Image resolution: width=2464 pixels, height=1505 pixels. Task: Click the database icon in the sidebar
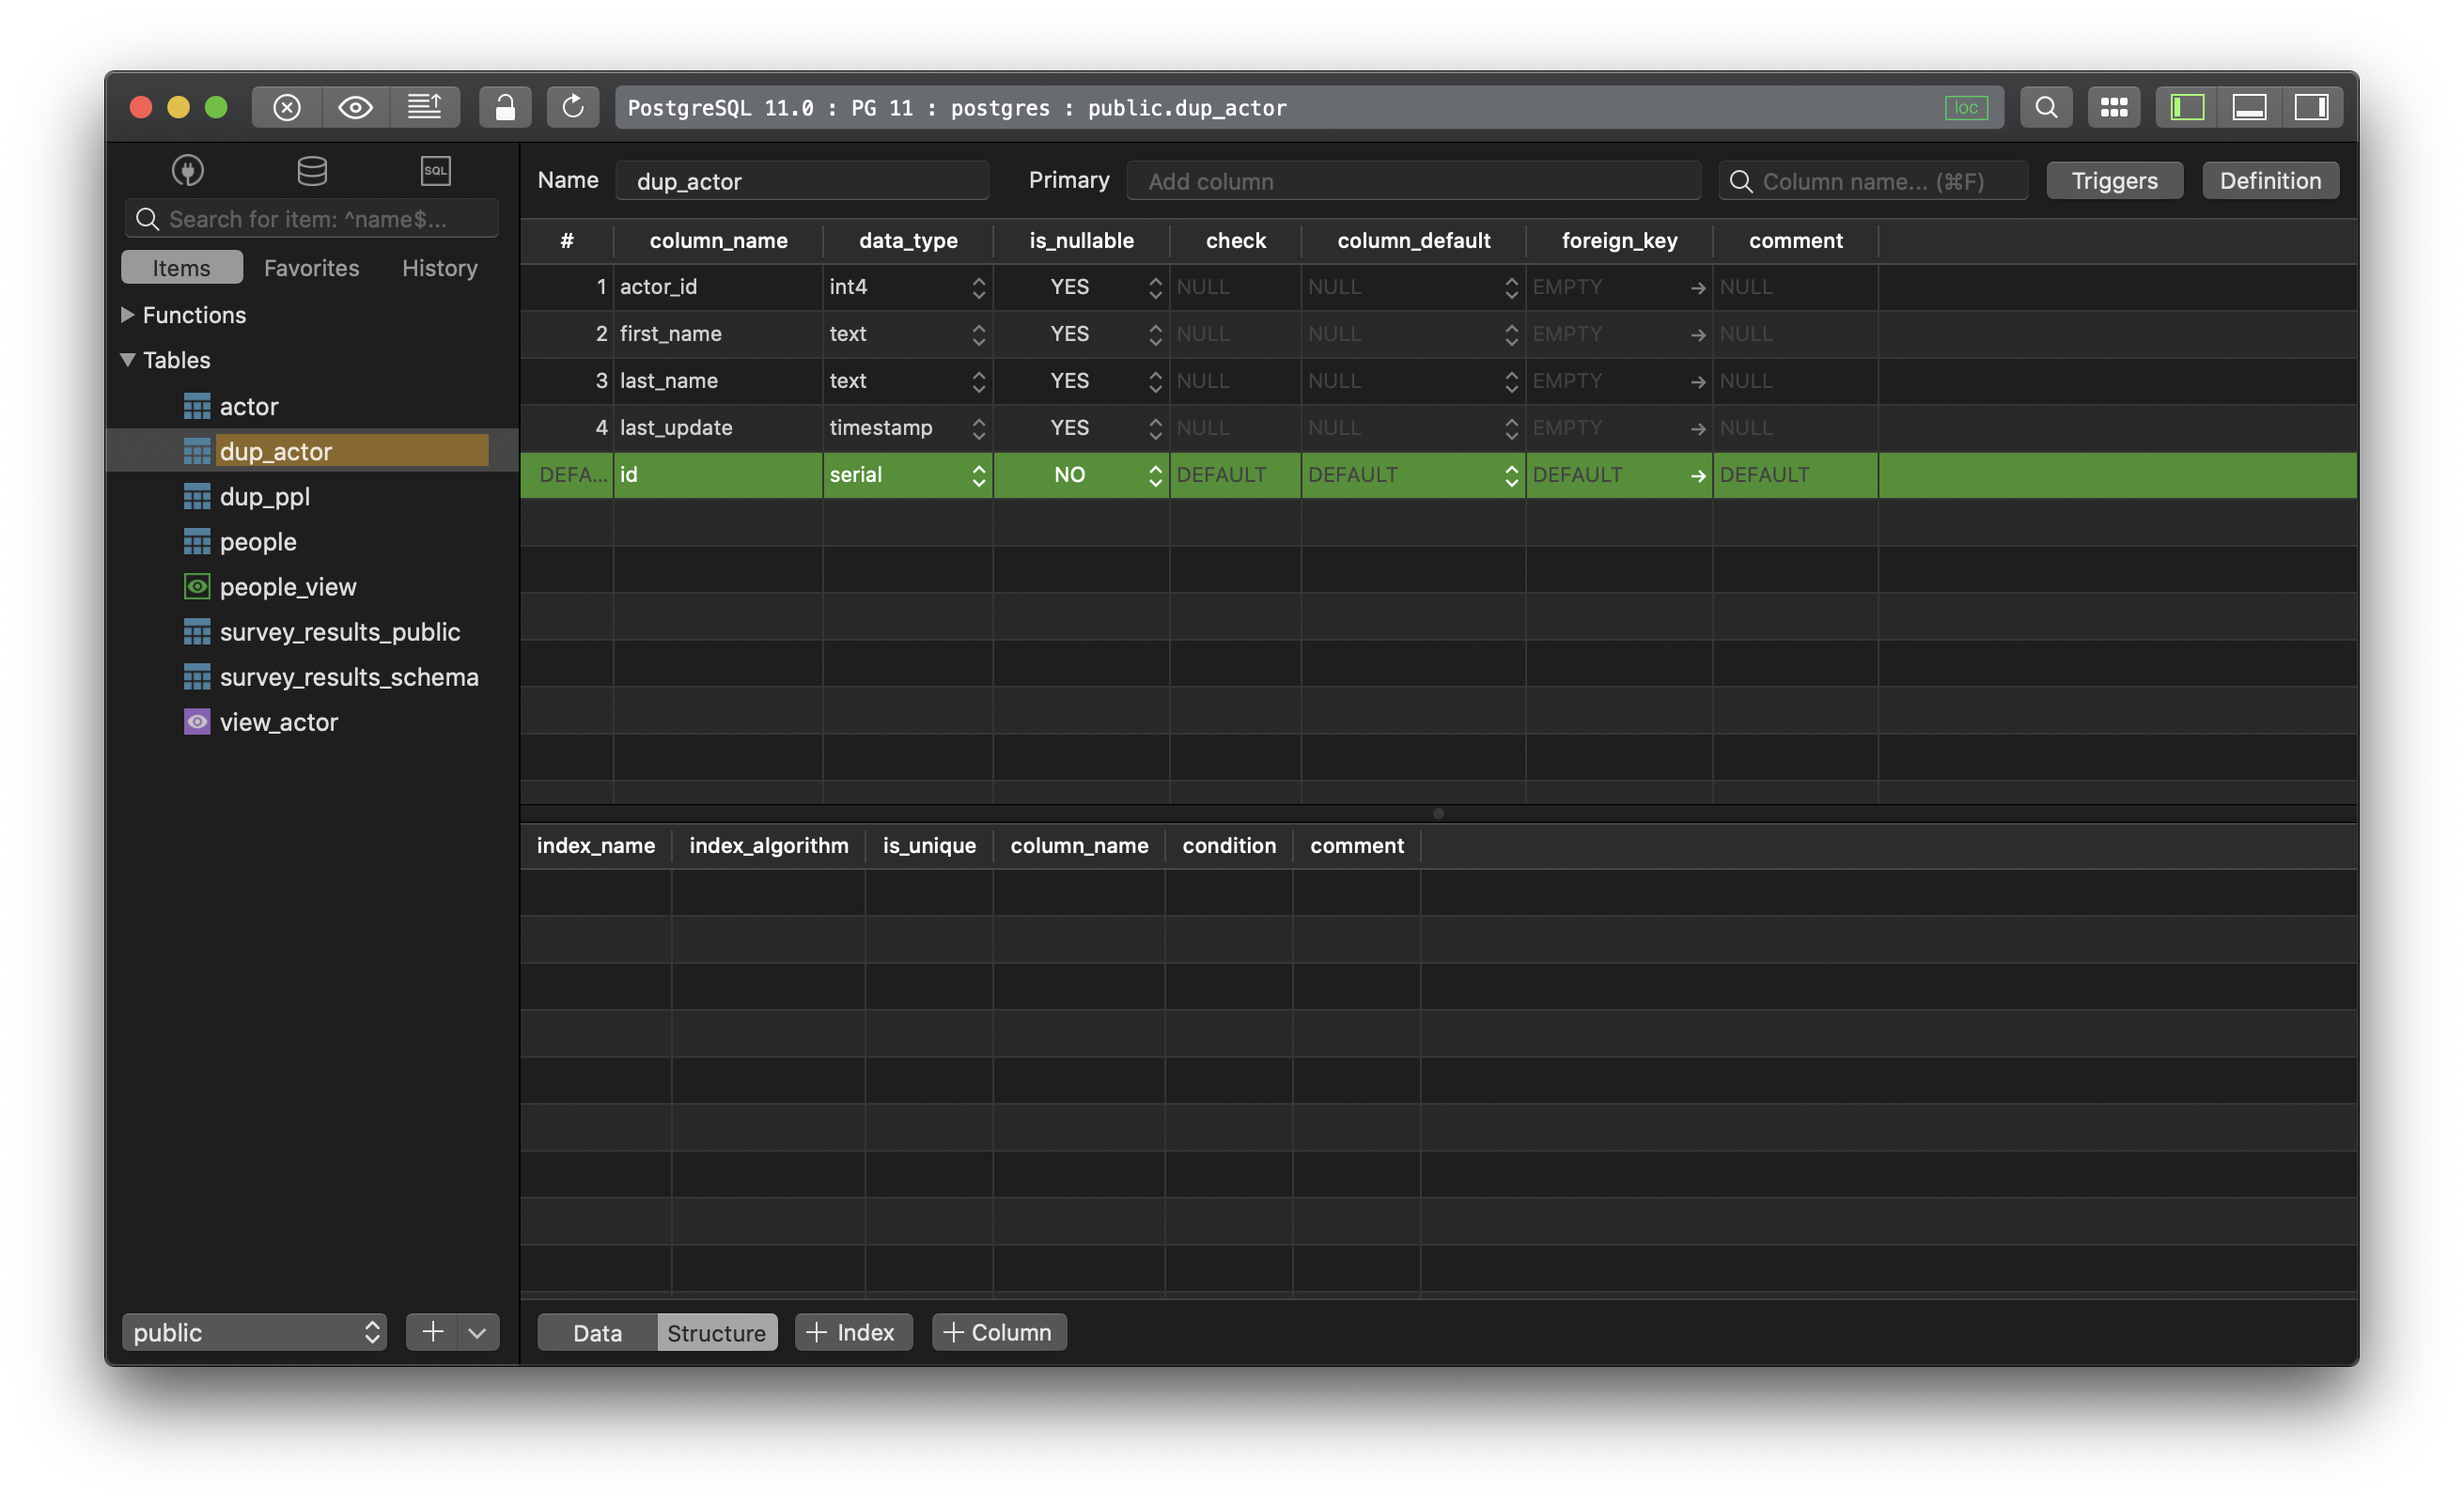(x=311, y=170)
